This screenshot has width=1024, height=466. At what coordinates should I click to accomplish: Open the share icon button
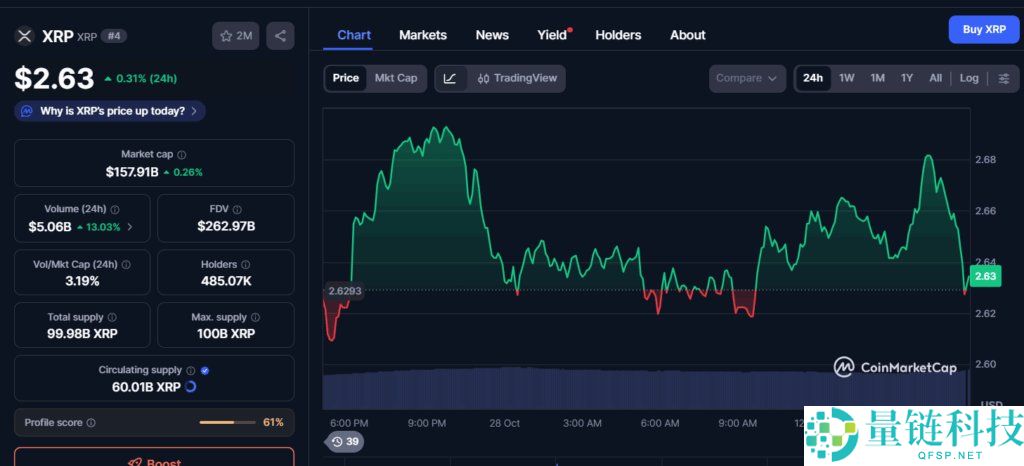coord(280,36)
